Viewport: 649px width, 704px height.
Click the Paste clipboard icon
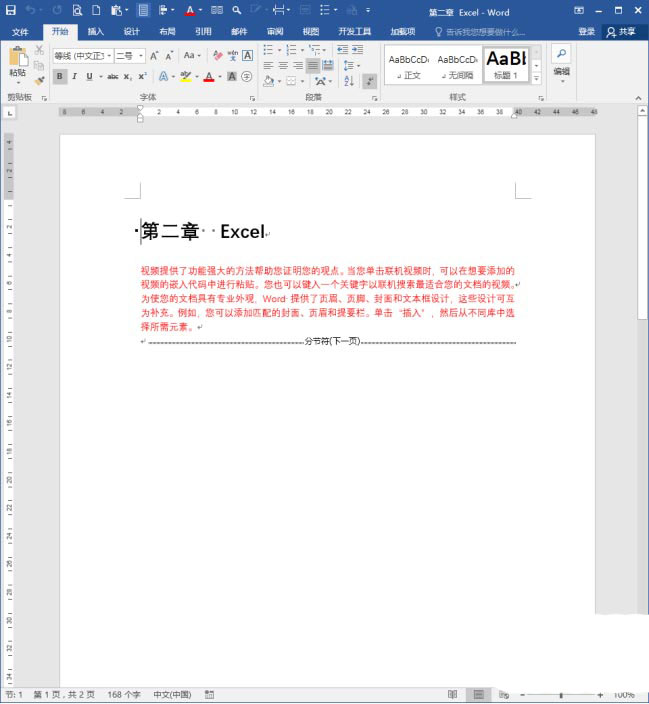18,57
